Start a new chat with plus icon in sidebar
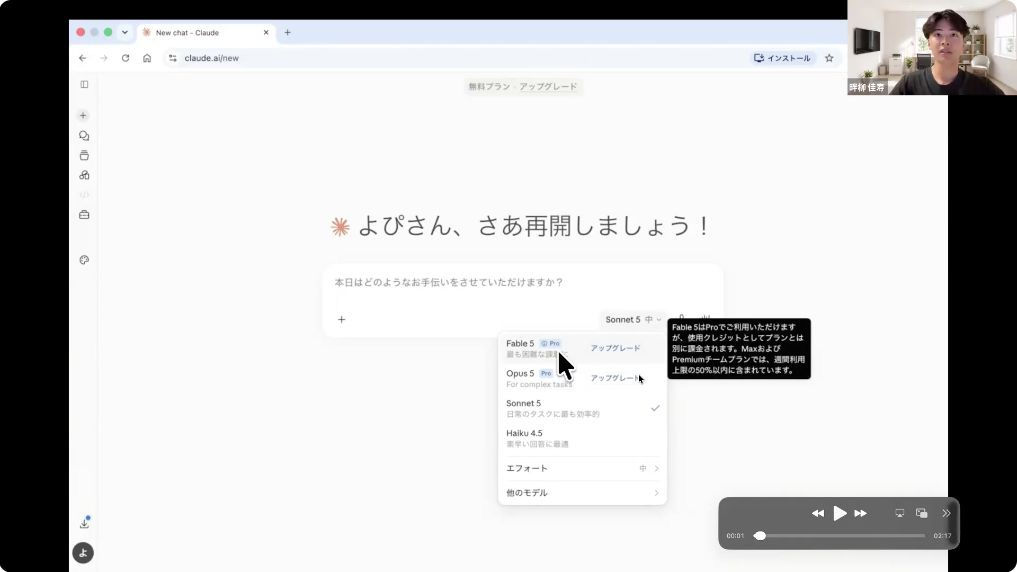This screenshot has width=1017, height=572. [83, 115]
